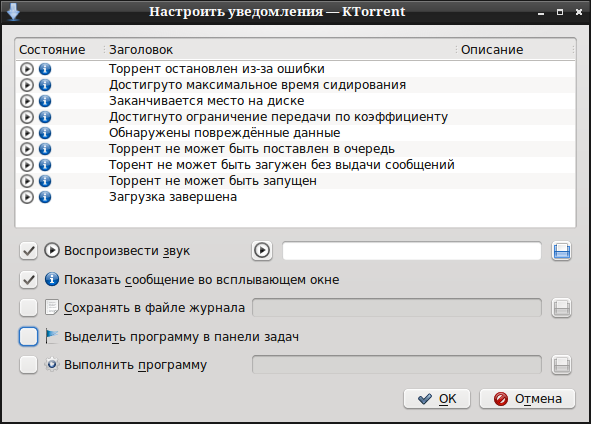This screenshot has height=424, width=591.
Task: Click the 'Отмена' cancel button
Action: [527, 399]
